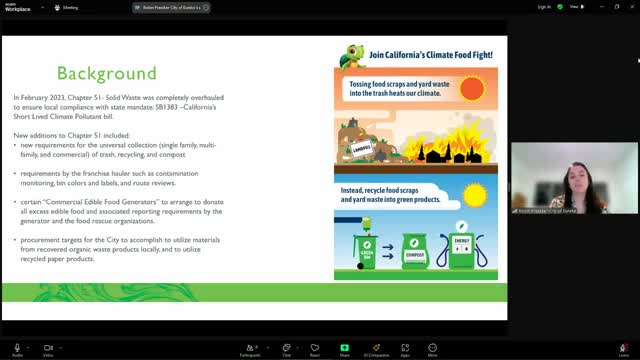Expand the caret beside Chat
Viewport: 640px width, 360px height.
[x=297, y=348]
